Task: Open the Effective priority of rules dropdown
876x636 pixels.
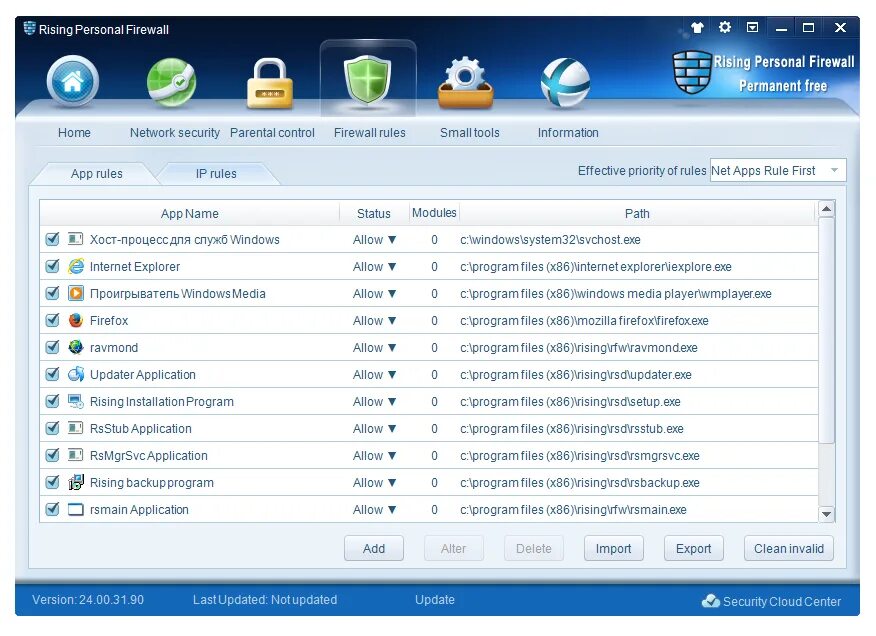Action: point(778,170)
